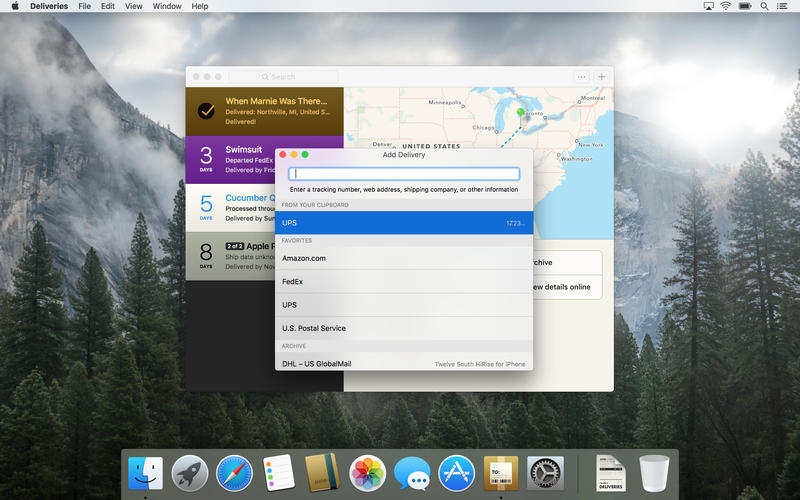
Task: Open the View menu
Action: point(134,6)
